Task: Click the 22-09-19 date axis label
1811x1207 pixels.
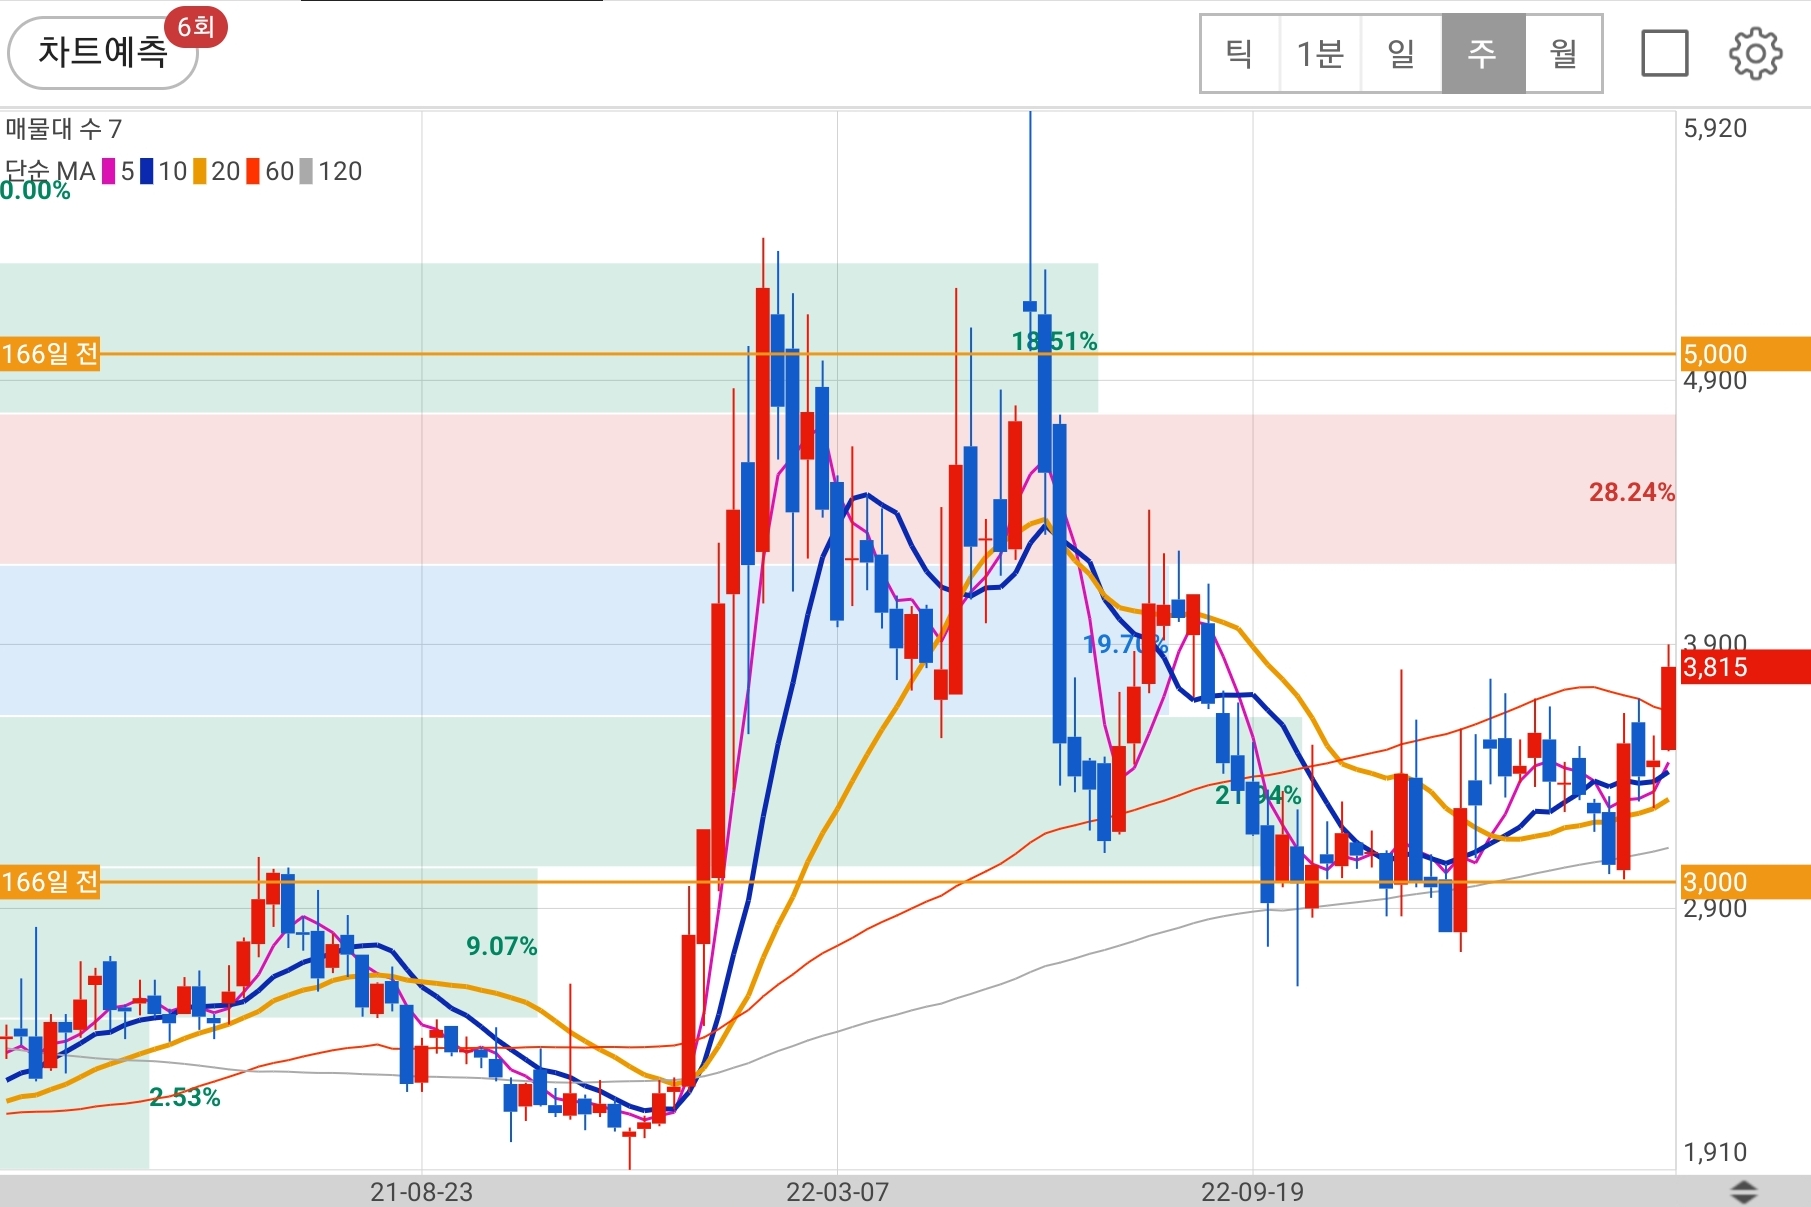Action: 1252,1192
